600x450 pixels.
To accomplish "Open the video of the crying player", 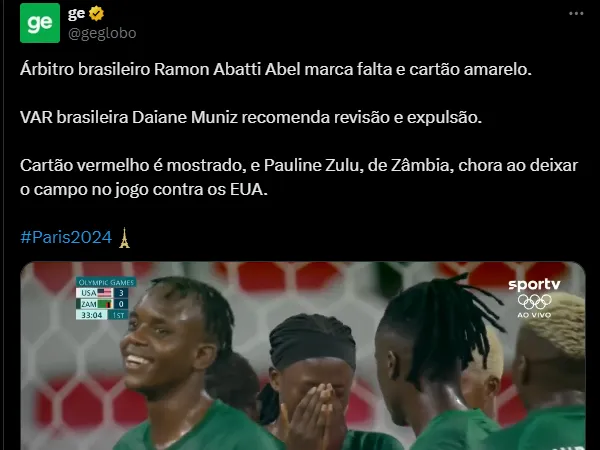I will (303, 356).
